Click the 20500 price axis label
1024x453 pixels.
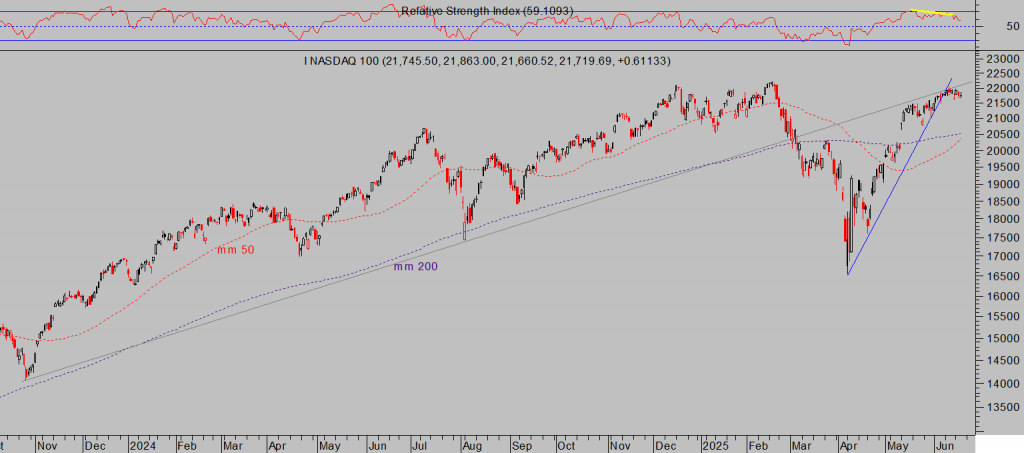click(1002, 134)
